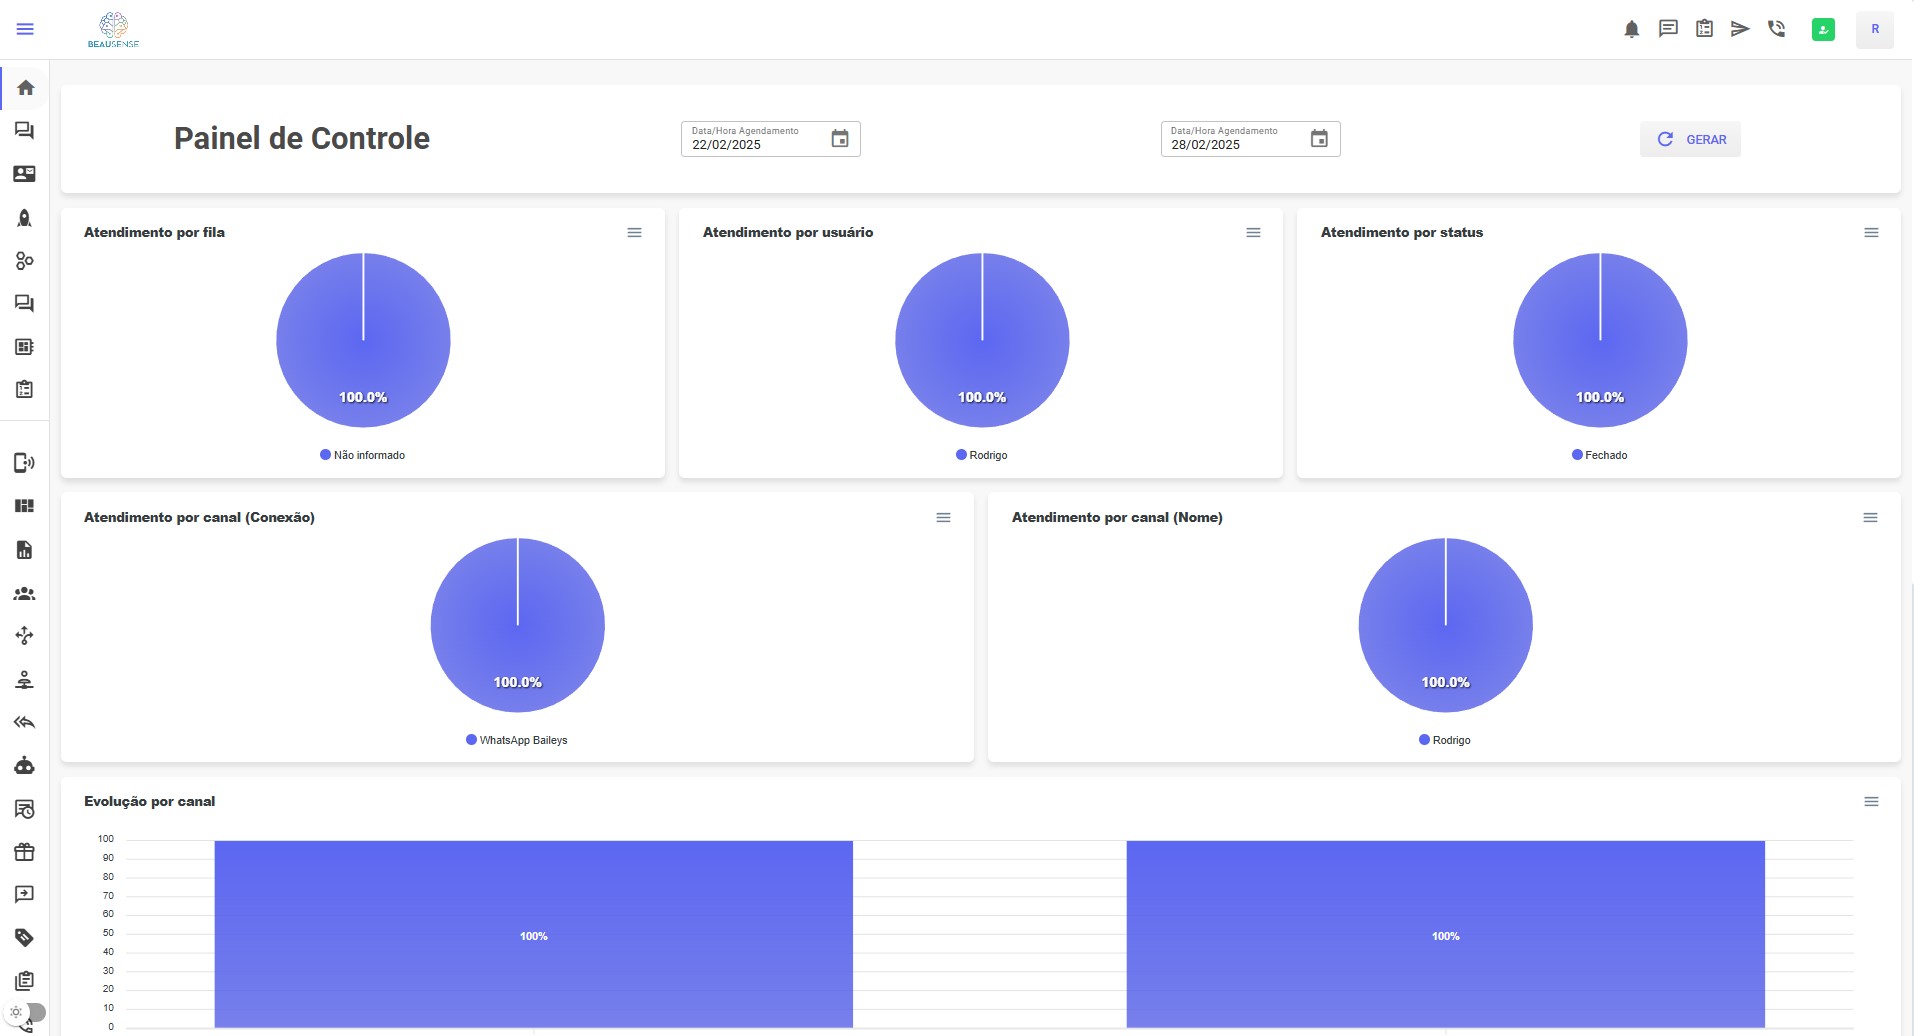Viewport: 1914px width, 1036px height.
Task: Expand the 'R' user profile menu
Action: tap(1875, 29)
